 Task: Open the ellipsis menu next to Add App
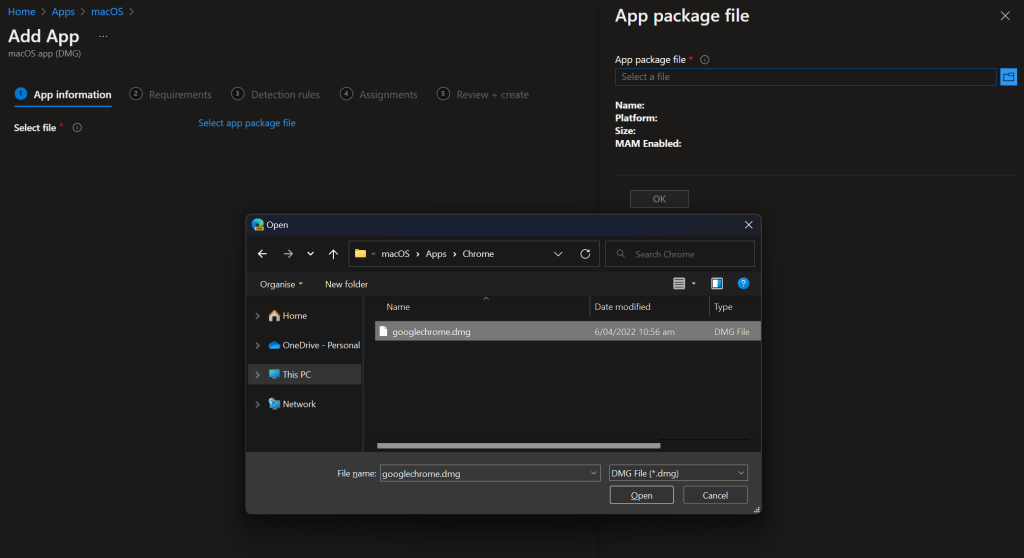coord(103,37)
